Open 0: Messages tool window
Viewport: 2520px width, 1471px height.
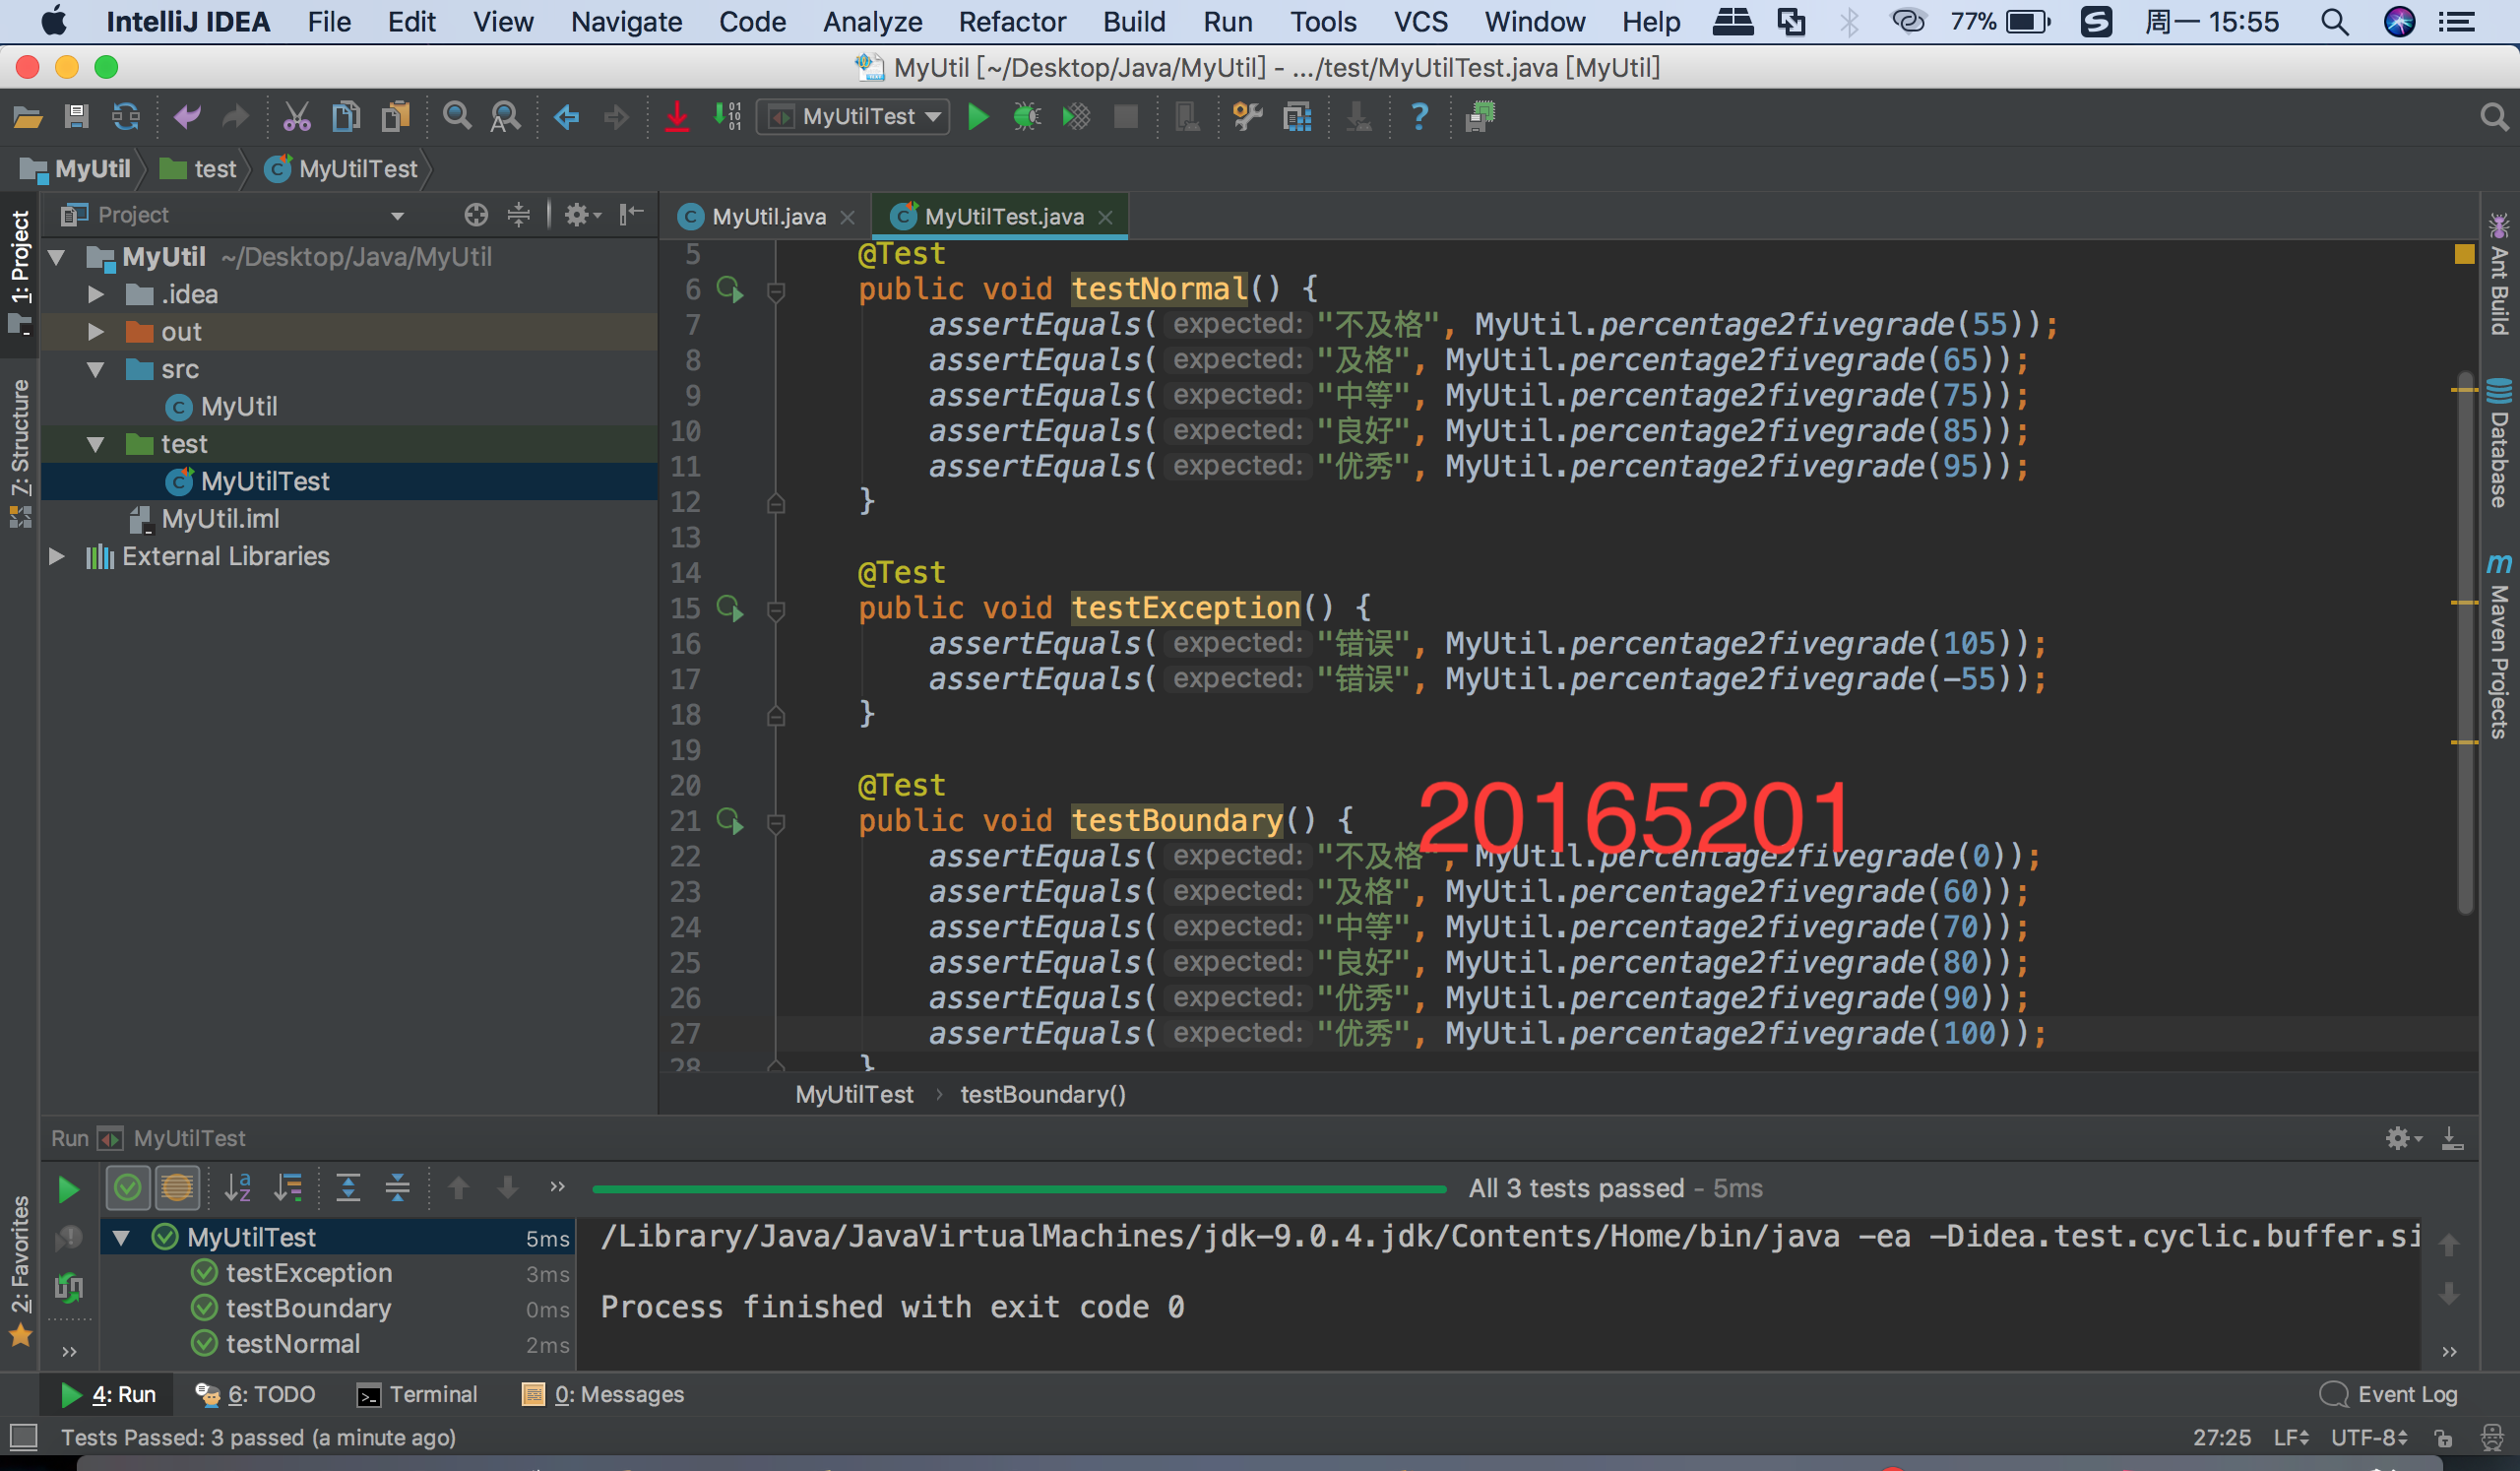click(x=603, y=1395)
